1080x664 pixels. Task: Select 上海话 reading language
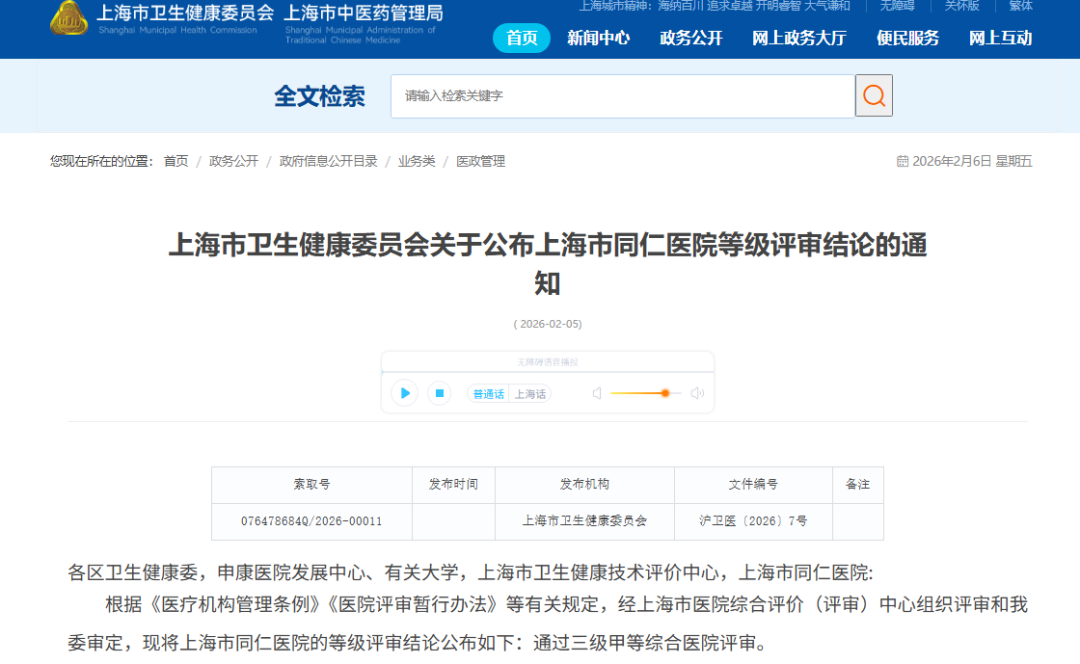[x=530, y=394]
